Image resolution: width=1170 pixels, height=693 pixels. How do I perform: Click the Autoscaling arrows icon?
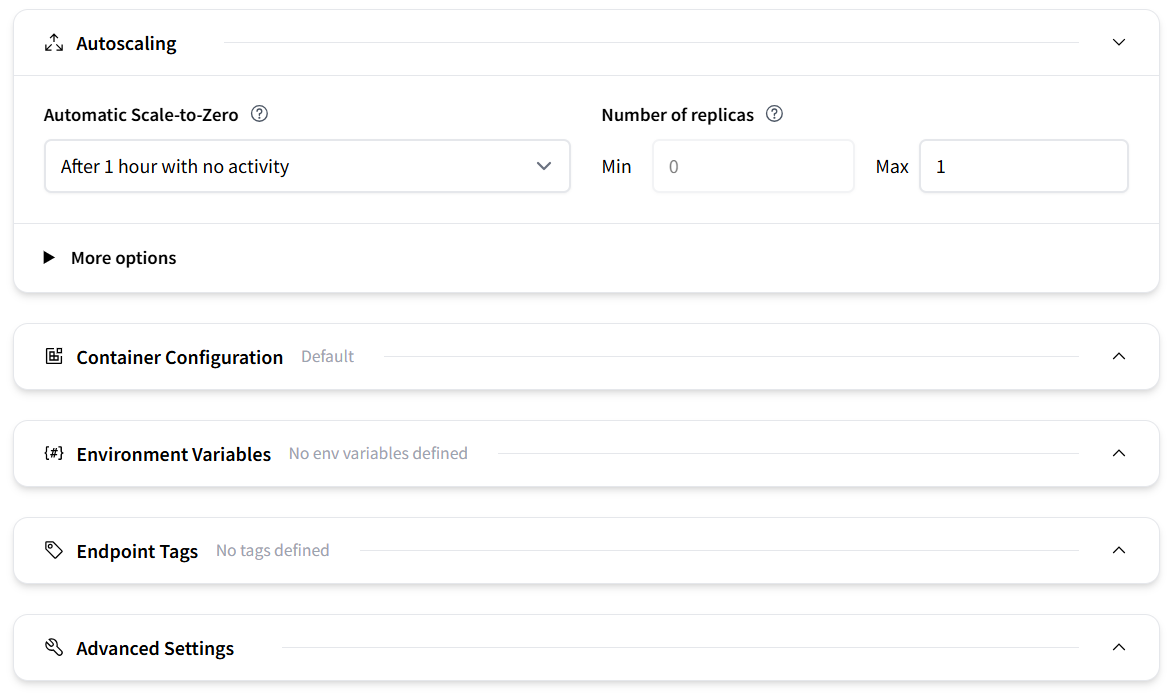click(x=54, y=43)
